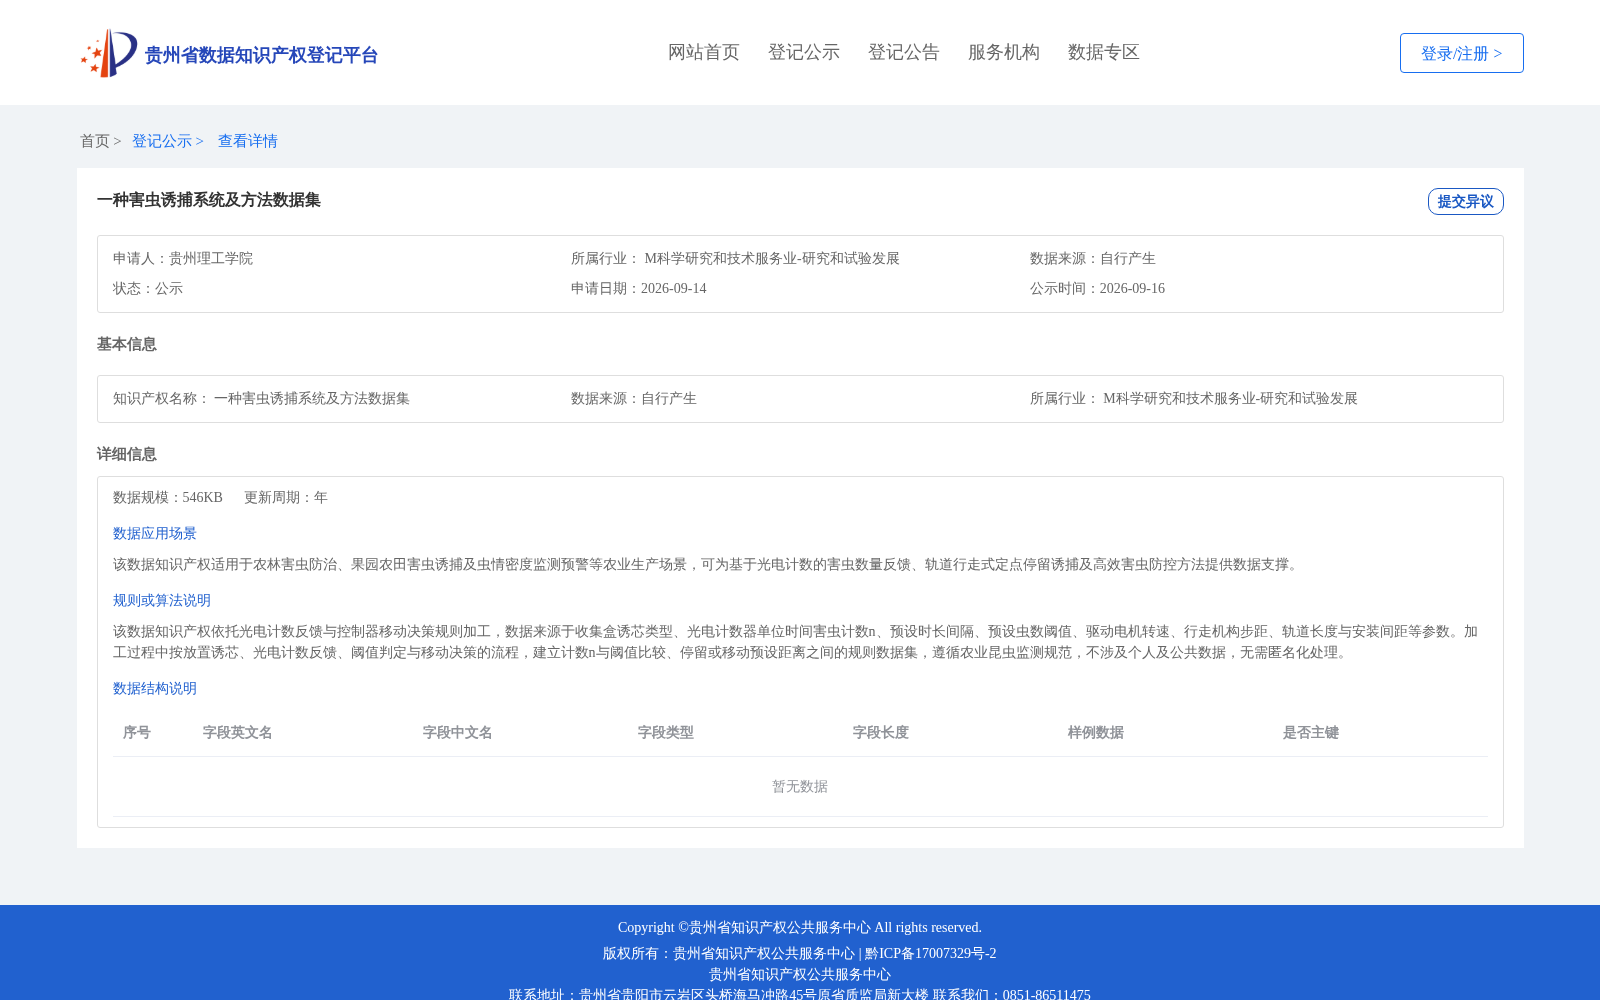Click the 知识产权名称 field value
Screen dimensions: 1600x1000
point(312,398)
